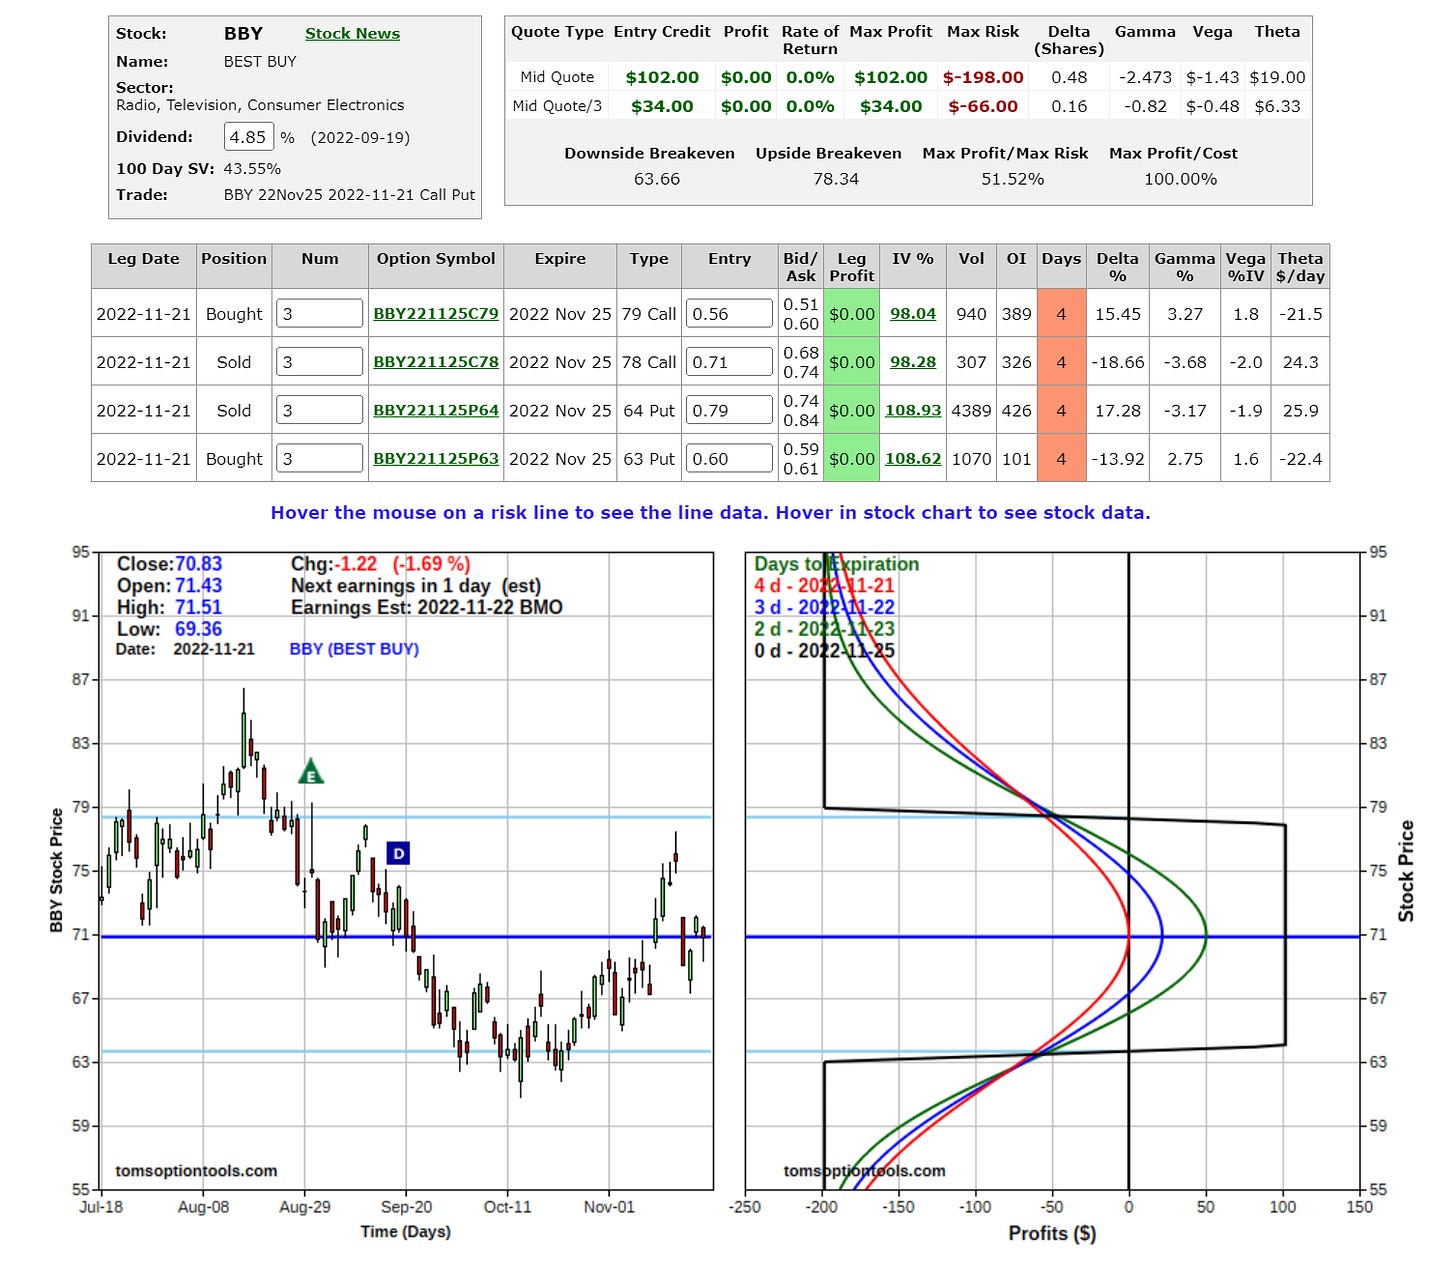Click Bought position in 63 Put row

[x=234, y=459]
